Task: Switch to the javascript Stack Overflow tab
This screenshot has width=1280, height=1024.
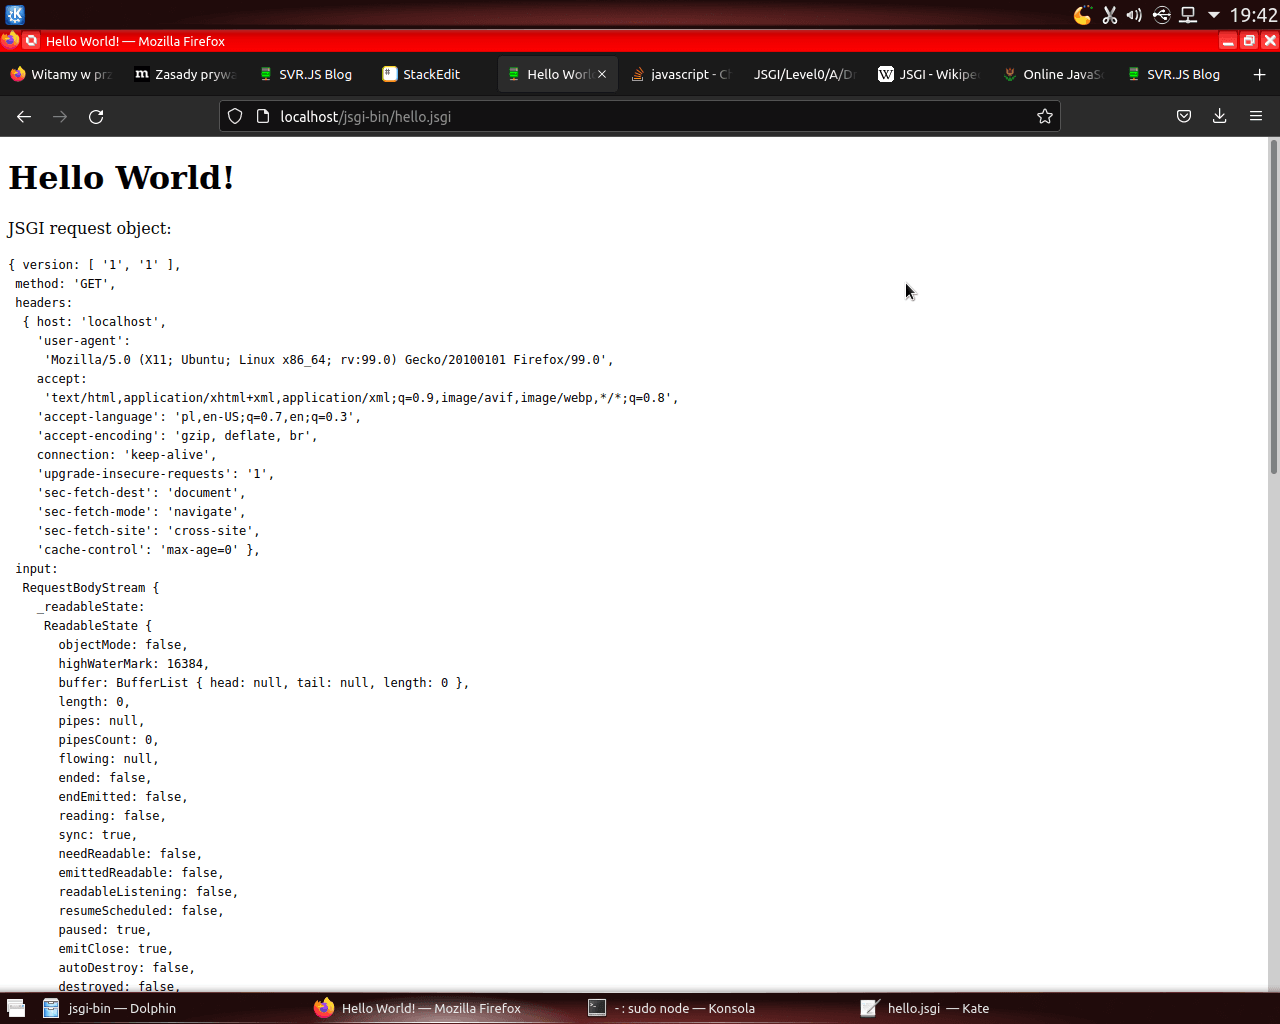Action: [x=681, y=74]
